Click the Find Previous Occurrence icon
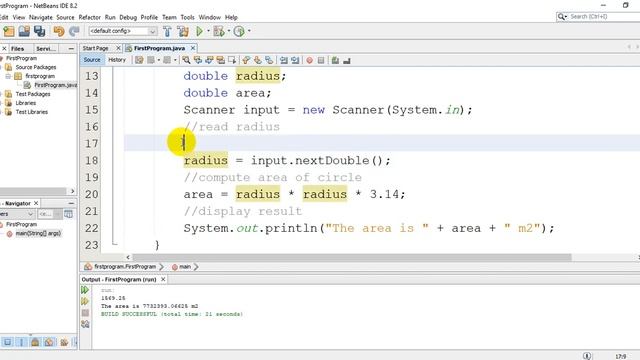This screenshot has width=640, height=360. pyautogui.click(x=198, y=60)
